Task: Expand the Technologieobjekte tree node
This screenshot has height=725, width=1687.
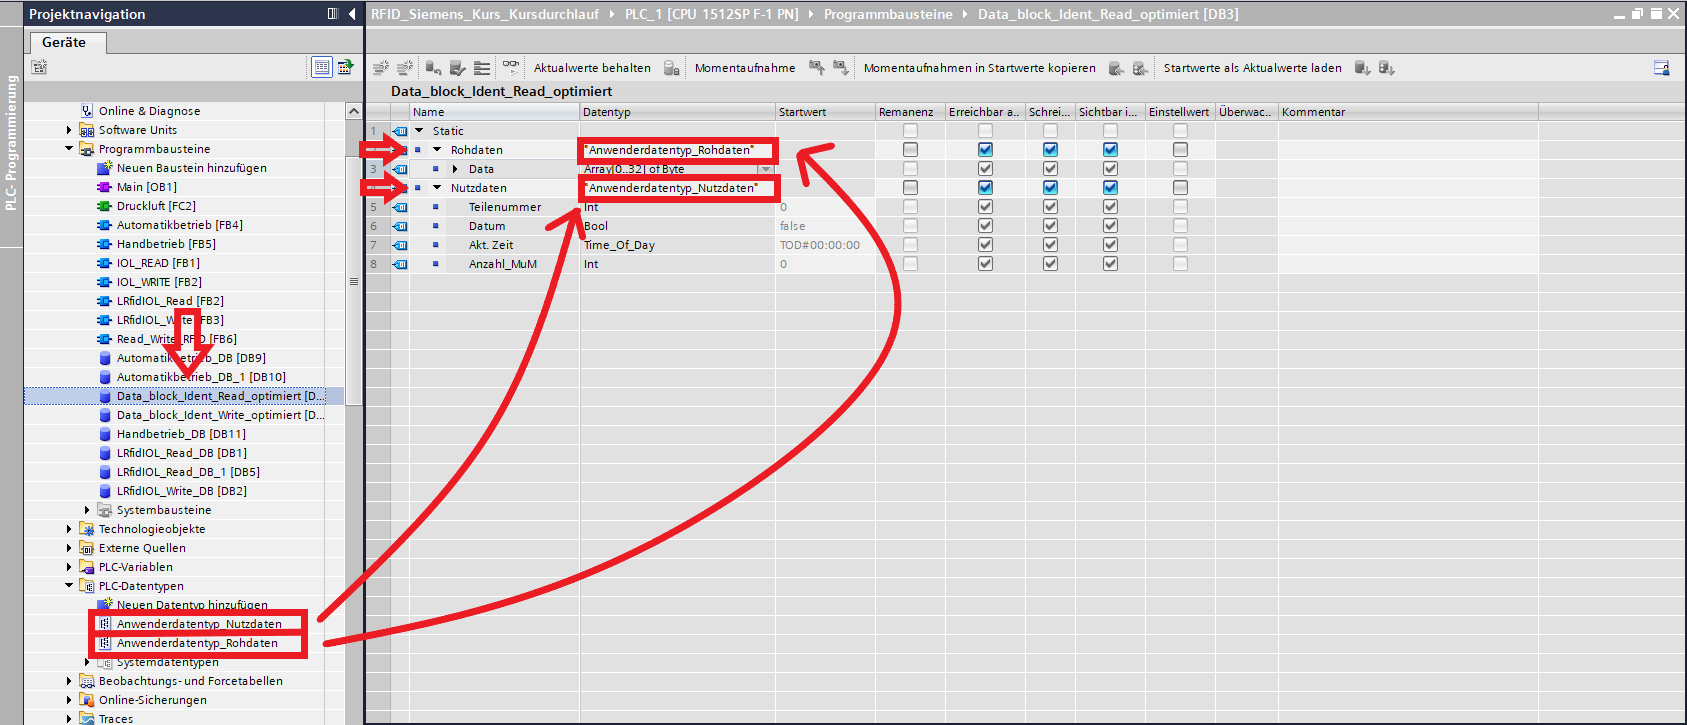Action: [x=69, y=529]
